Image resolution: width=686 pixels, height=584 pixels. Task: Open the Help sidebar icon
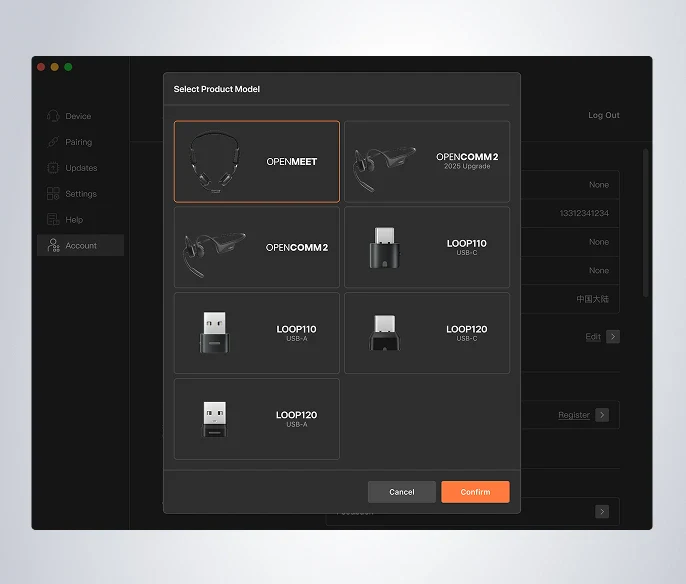tap(53, 219)
